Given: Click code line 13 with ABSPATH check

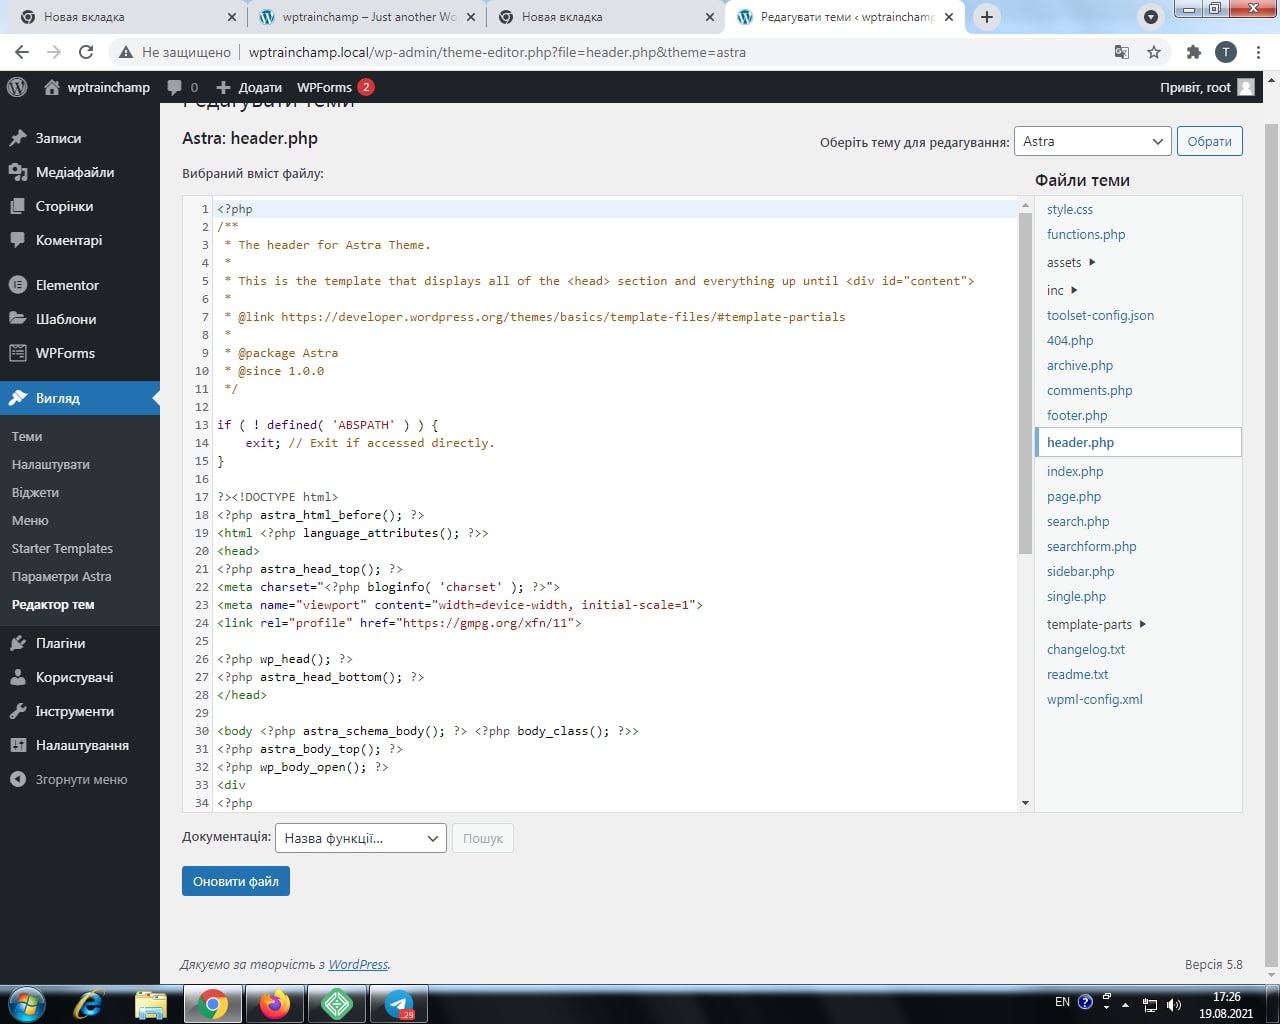Looking at the screenshot, I should (328, 424).
